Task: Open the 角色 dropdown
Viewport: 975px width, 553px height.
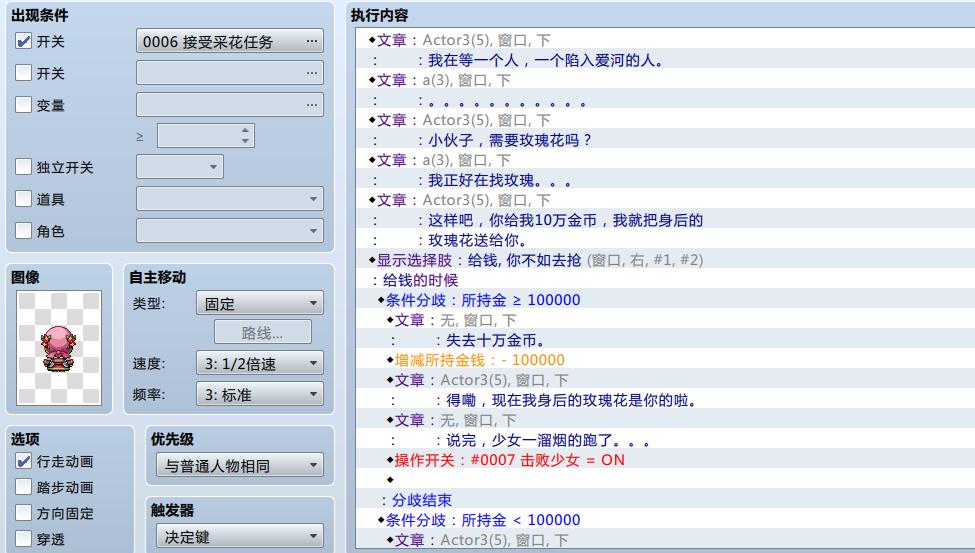Action: tap(229, 231)
